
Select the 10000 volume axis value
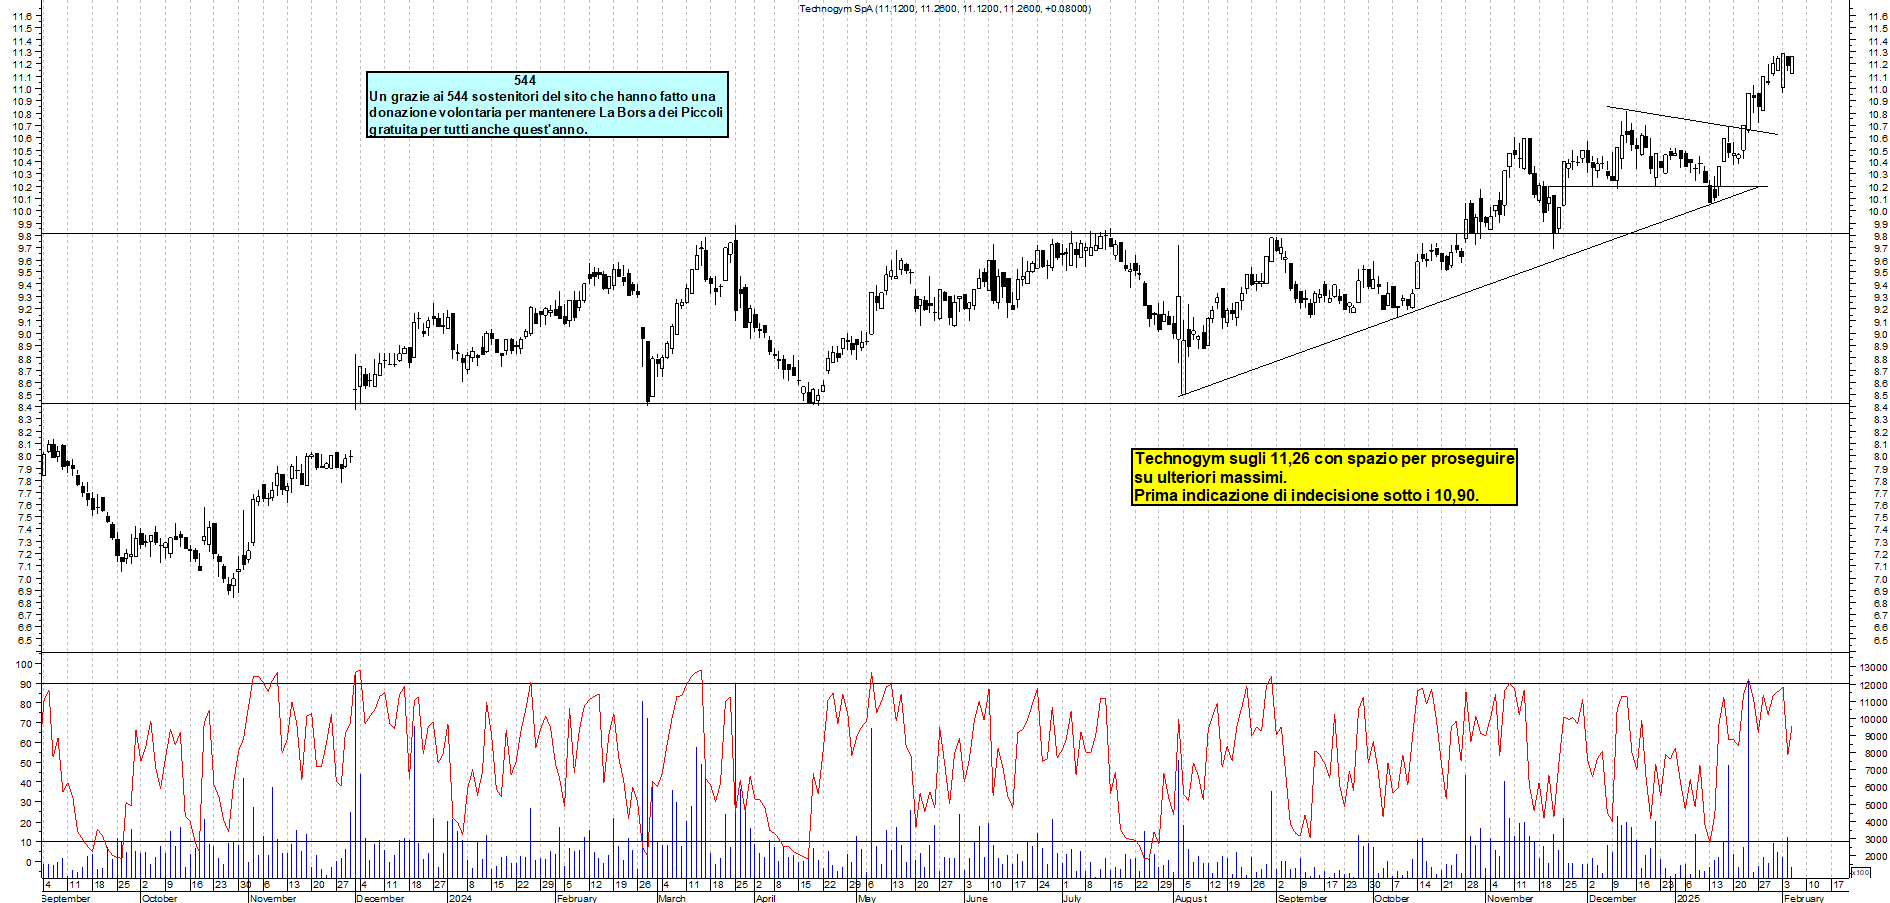[1873, 719]
